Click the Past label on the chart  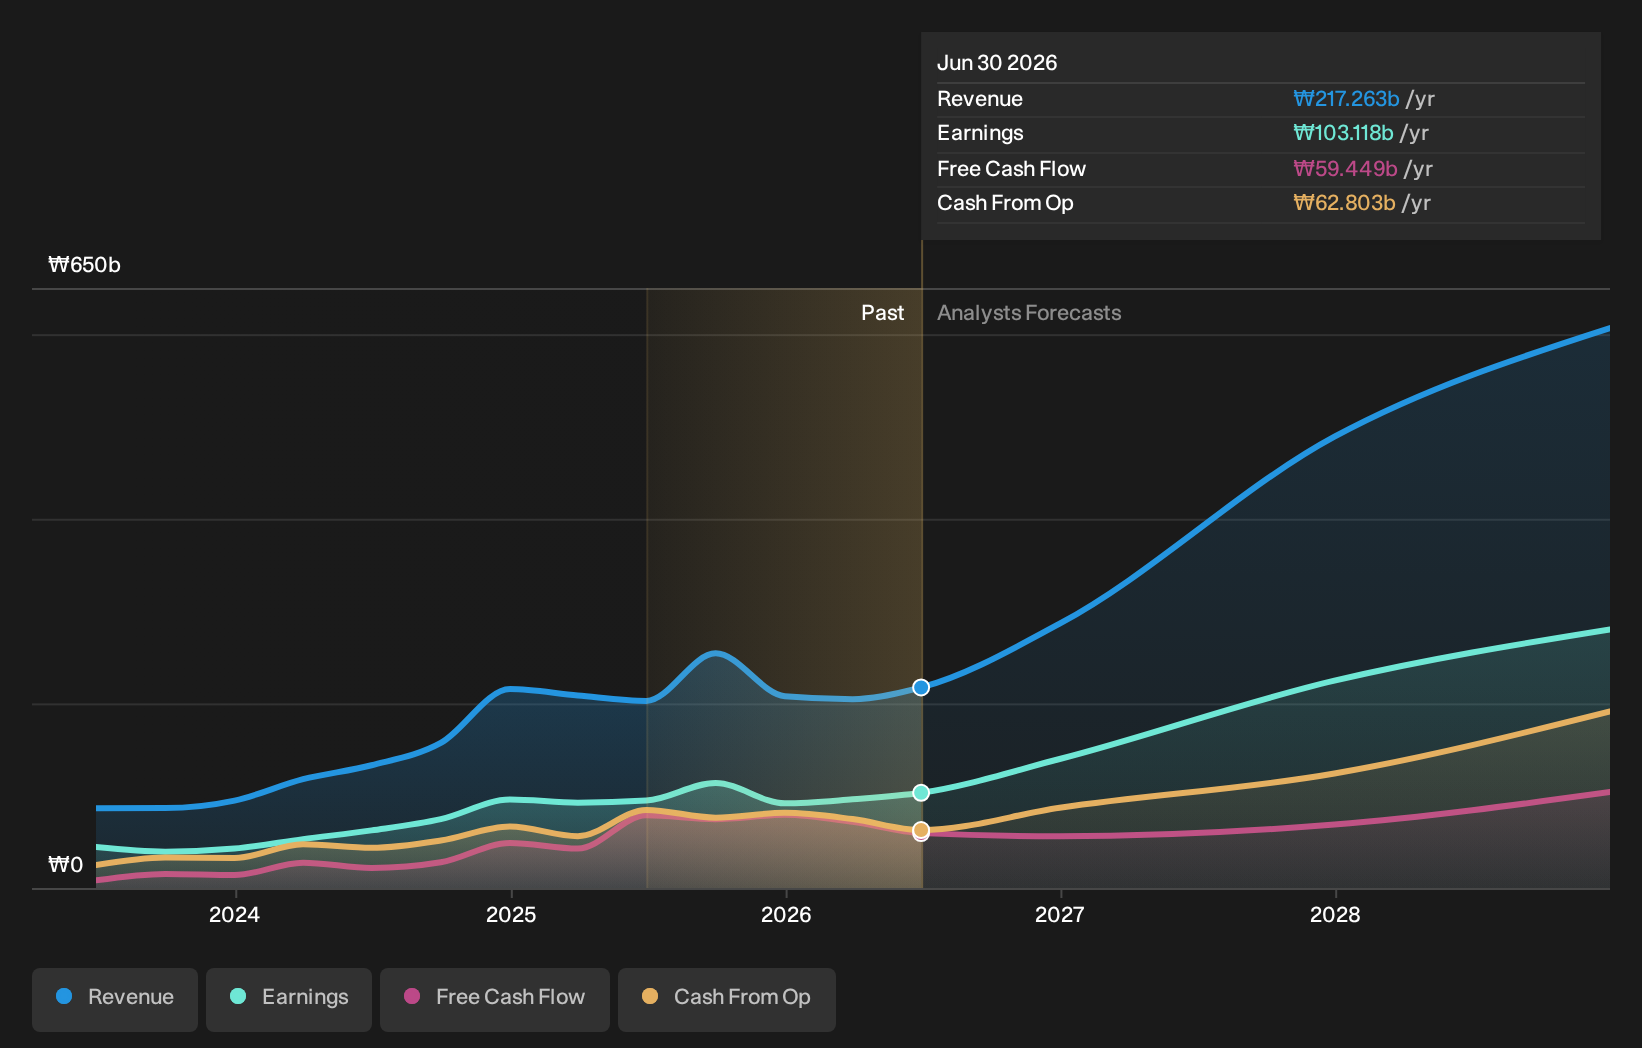[882, 313]
